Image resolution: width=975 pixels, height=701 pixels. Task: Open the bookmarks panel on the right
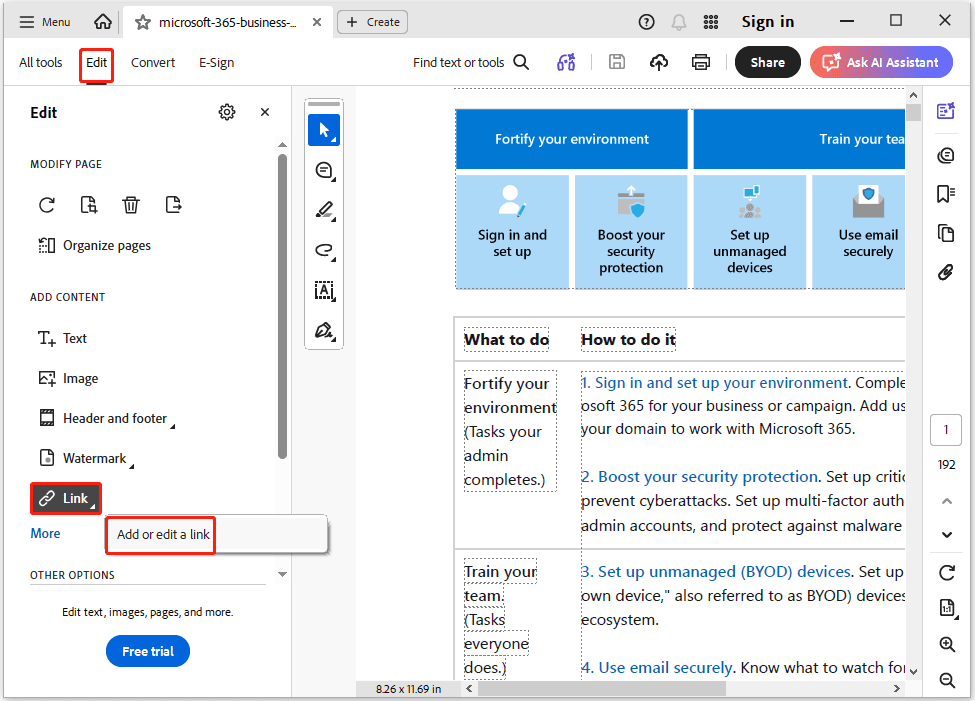click(945, 194)
